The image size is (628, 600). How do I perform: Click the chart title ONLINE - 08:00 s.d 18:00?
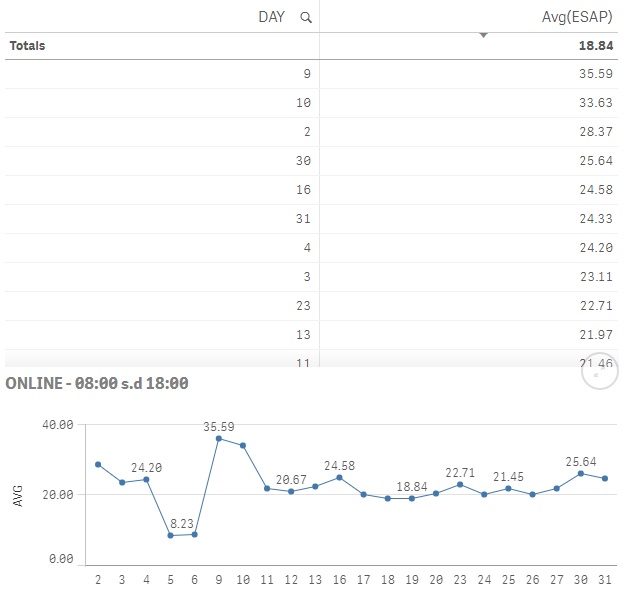98,383
